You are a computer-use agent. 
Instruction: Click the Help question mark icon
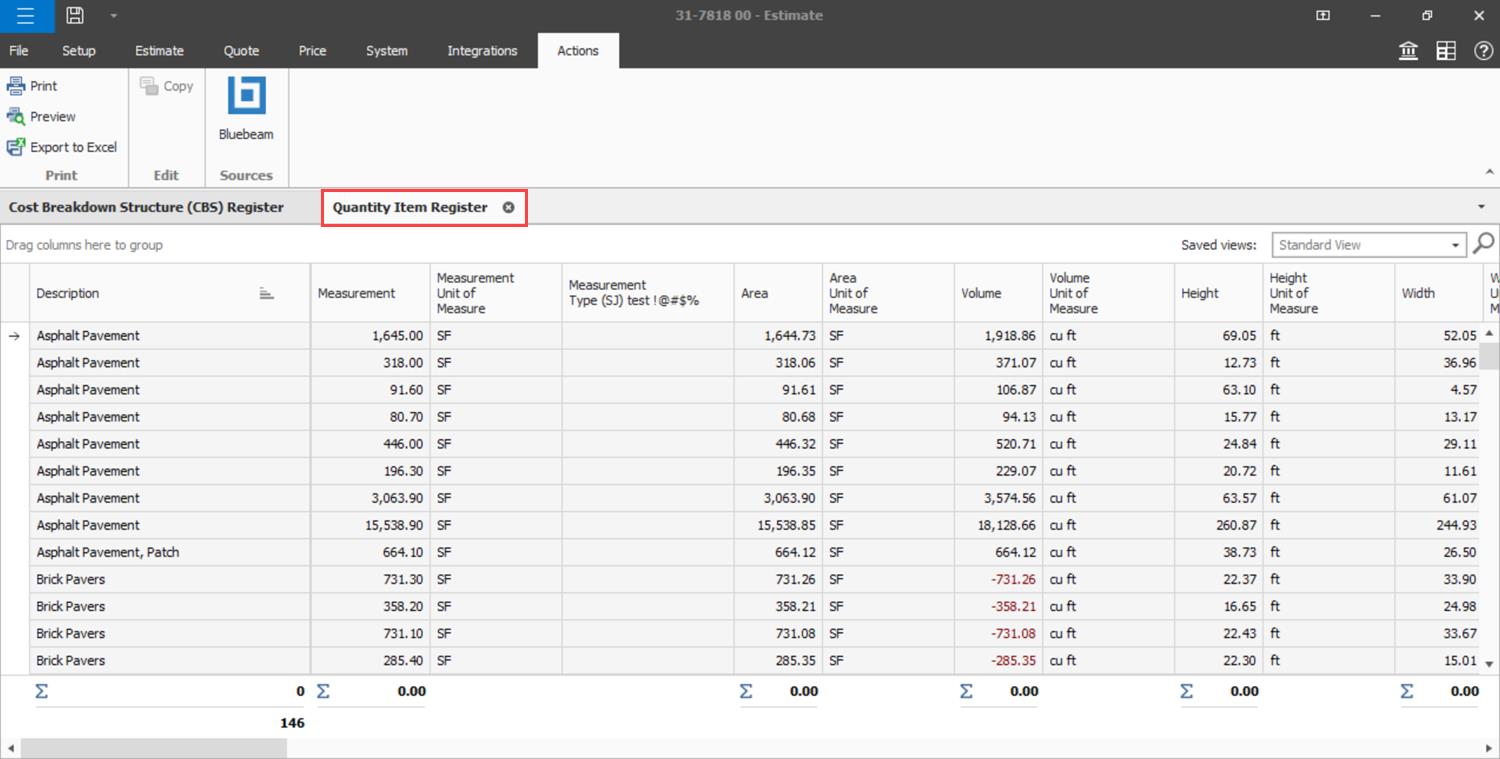pyautogui.click(x=1484, y=51)
